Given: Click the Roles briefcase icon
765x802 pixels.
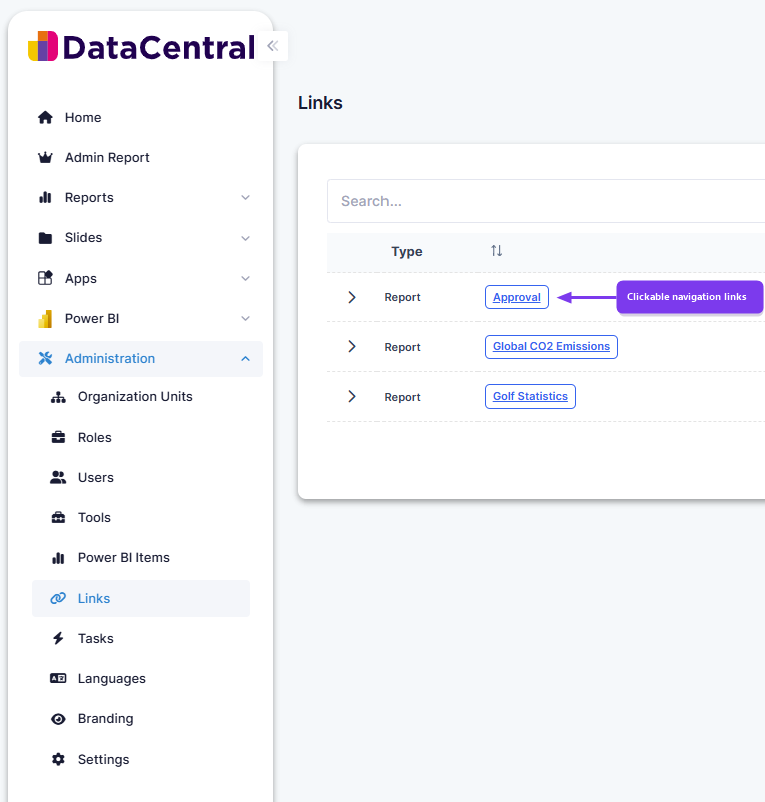Looking at the screenshot, I should tap(58, 437).
